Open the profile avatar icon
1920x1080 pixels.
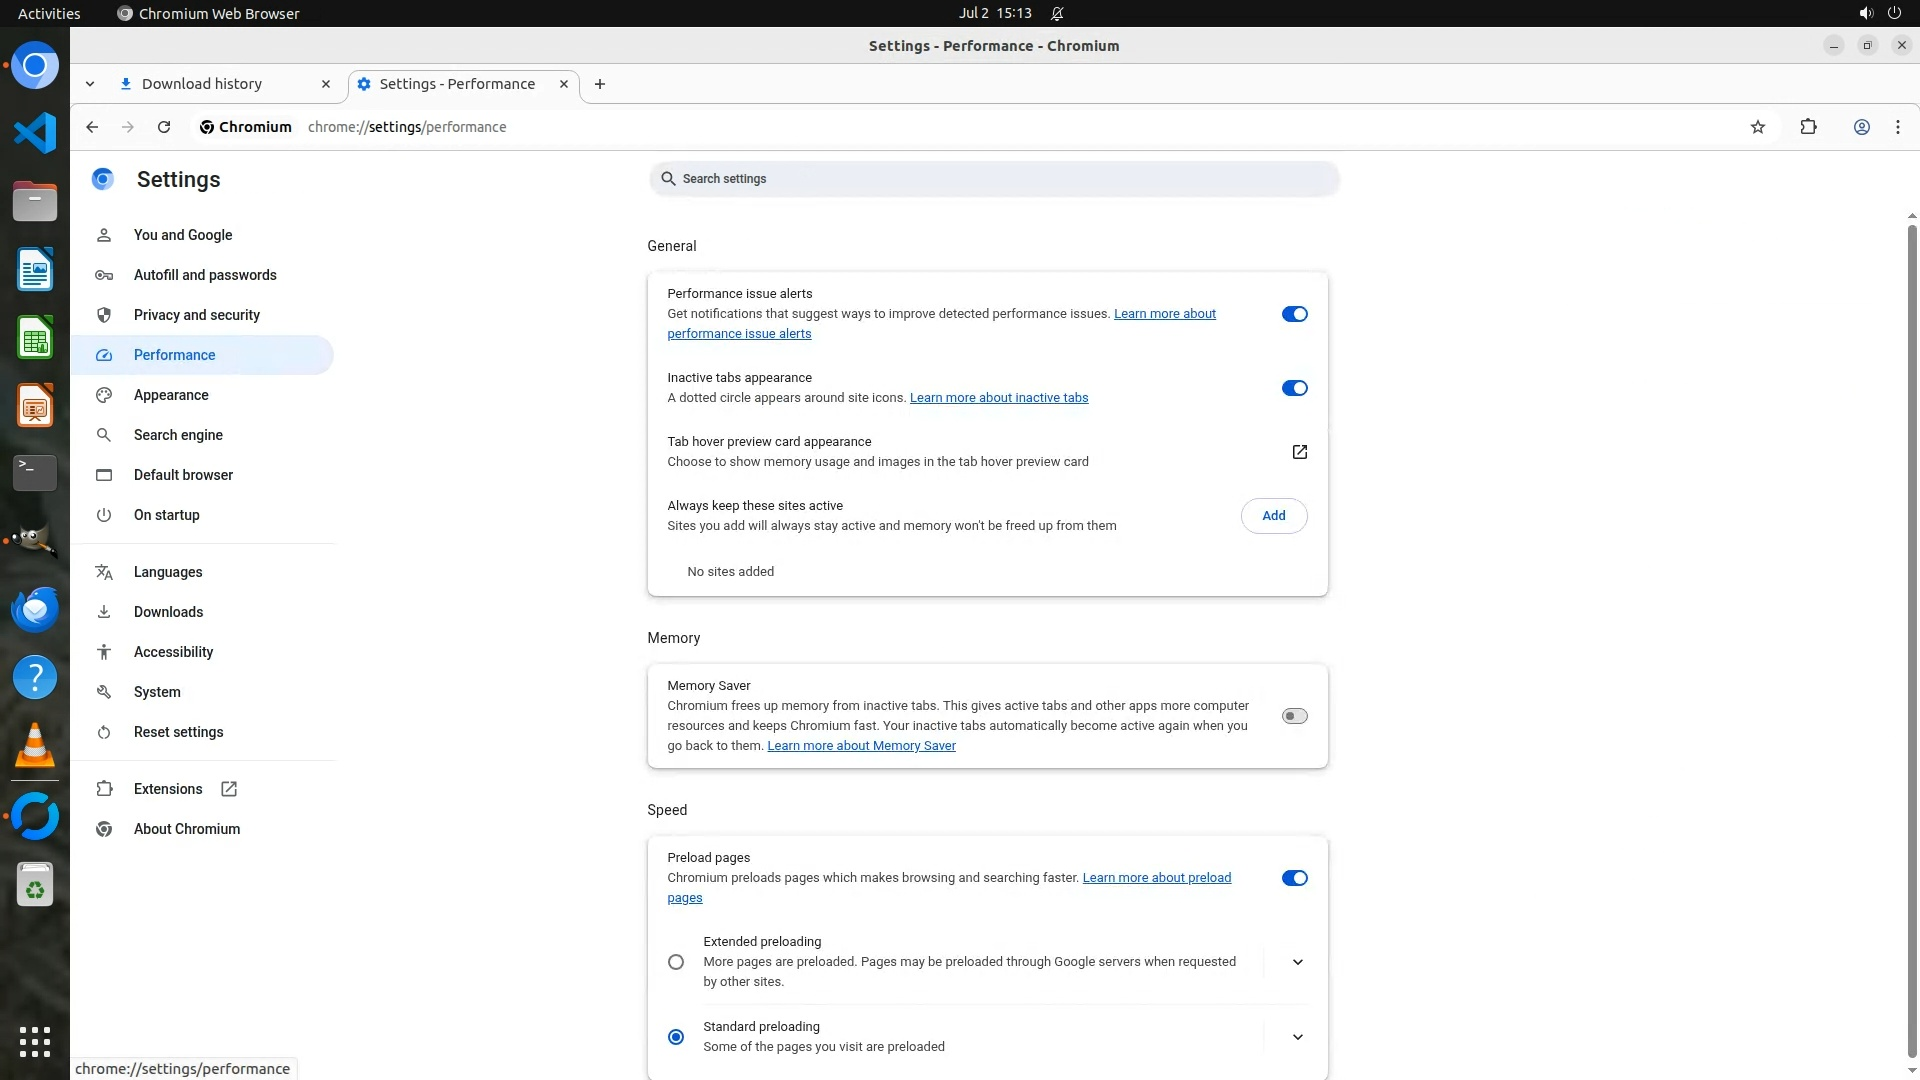click(x=1861, y=127)
